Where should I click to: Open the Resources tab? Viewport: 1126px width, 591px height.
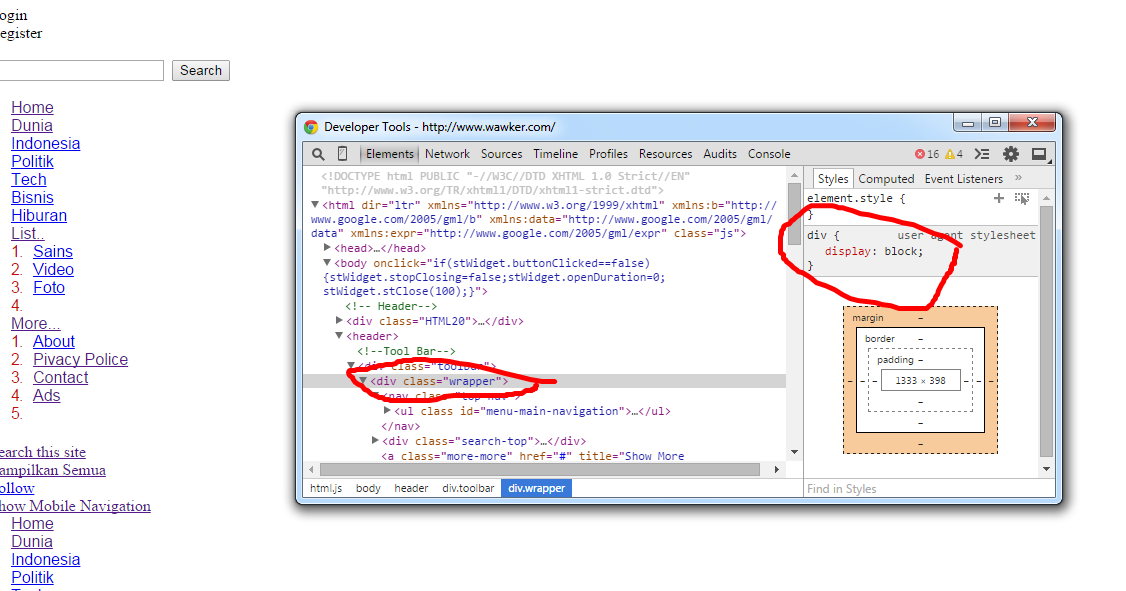coord(665,154)
